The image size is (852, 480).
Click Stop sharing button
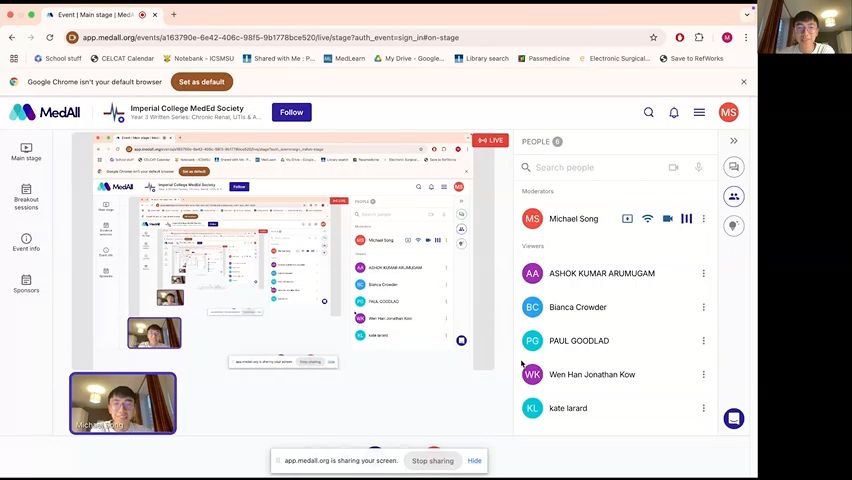(x=433, y=460)
